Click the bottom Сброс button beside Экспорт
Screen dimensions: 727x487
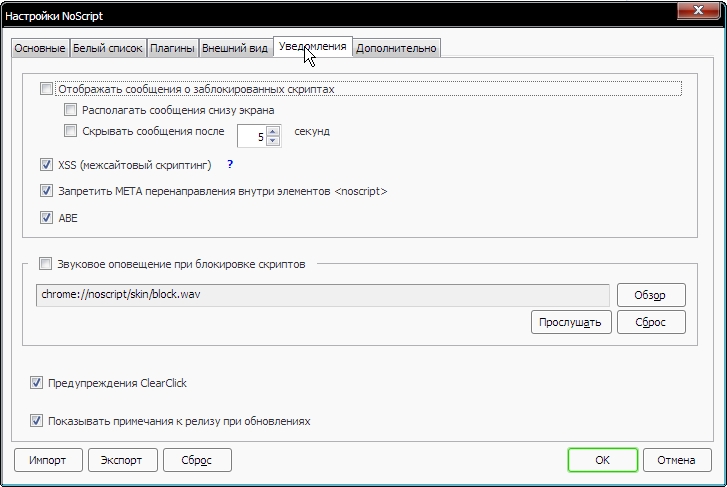coord(197,460)
